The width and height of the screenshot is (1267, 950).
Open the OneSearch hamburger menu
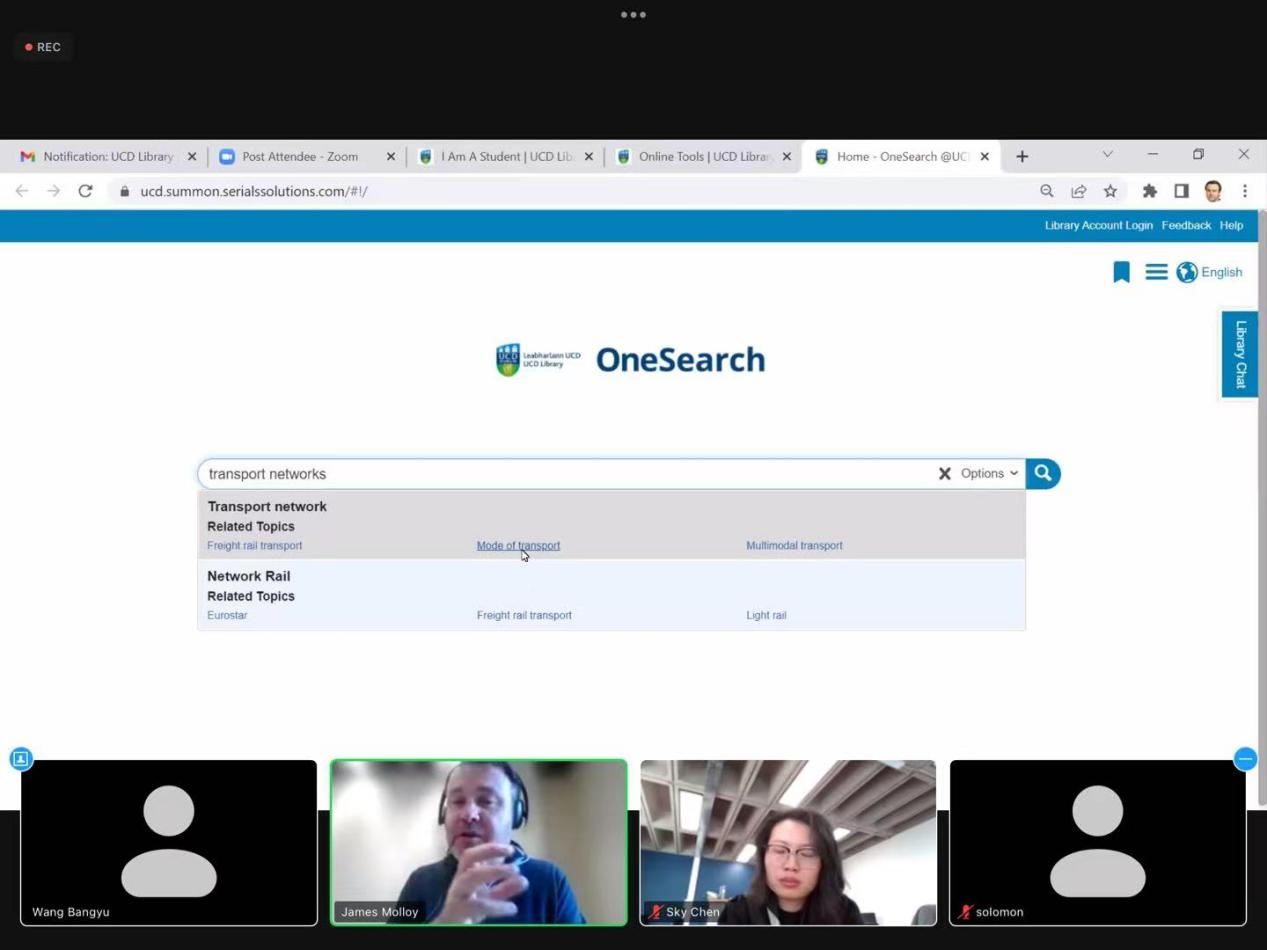coord(1156,272)
